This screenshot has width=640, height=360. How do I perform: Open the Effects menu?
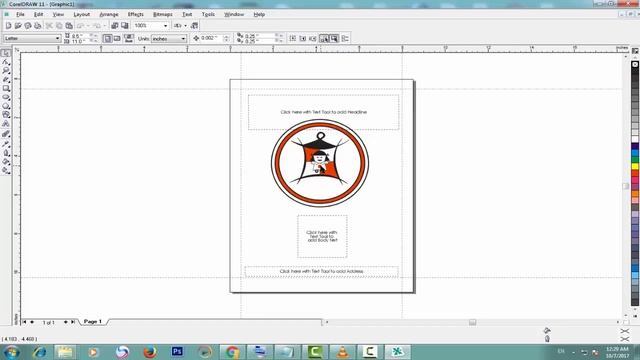click(136, 14)
